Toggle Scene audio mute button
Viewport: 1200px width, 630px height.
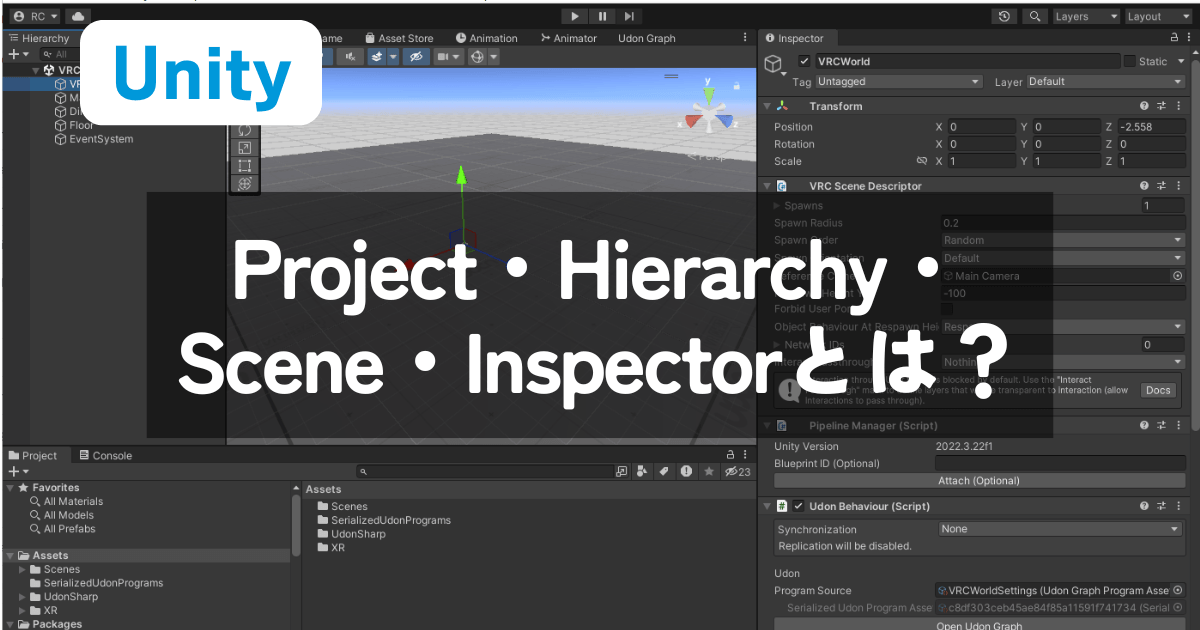351,57
